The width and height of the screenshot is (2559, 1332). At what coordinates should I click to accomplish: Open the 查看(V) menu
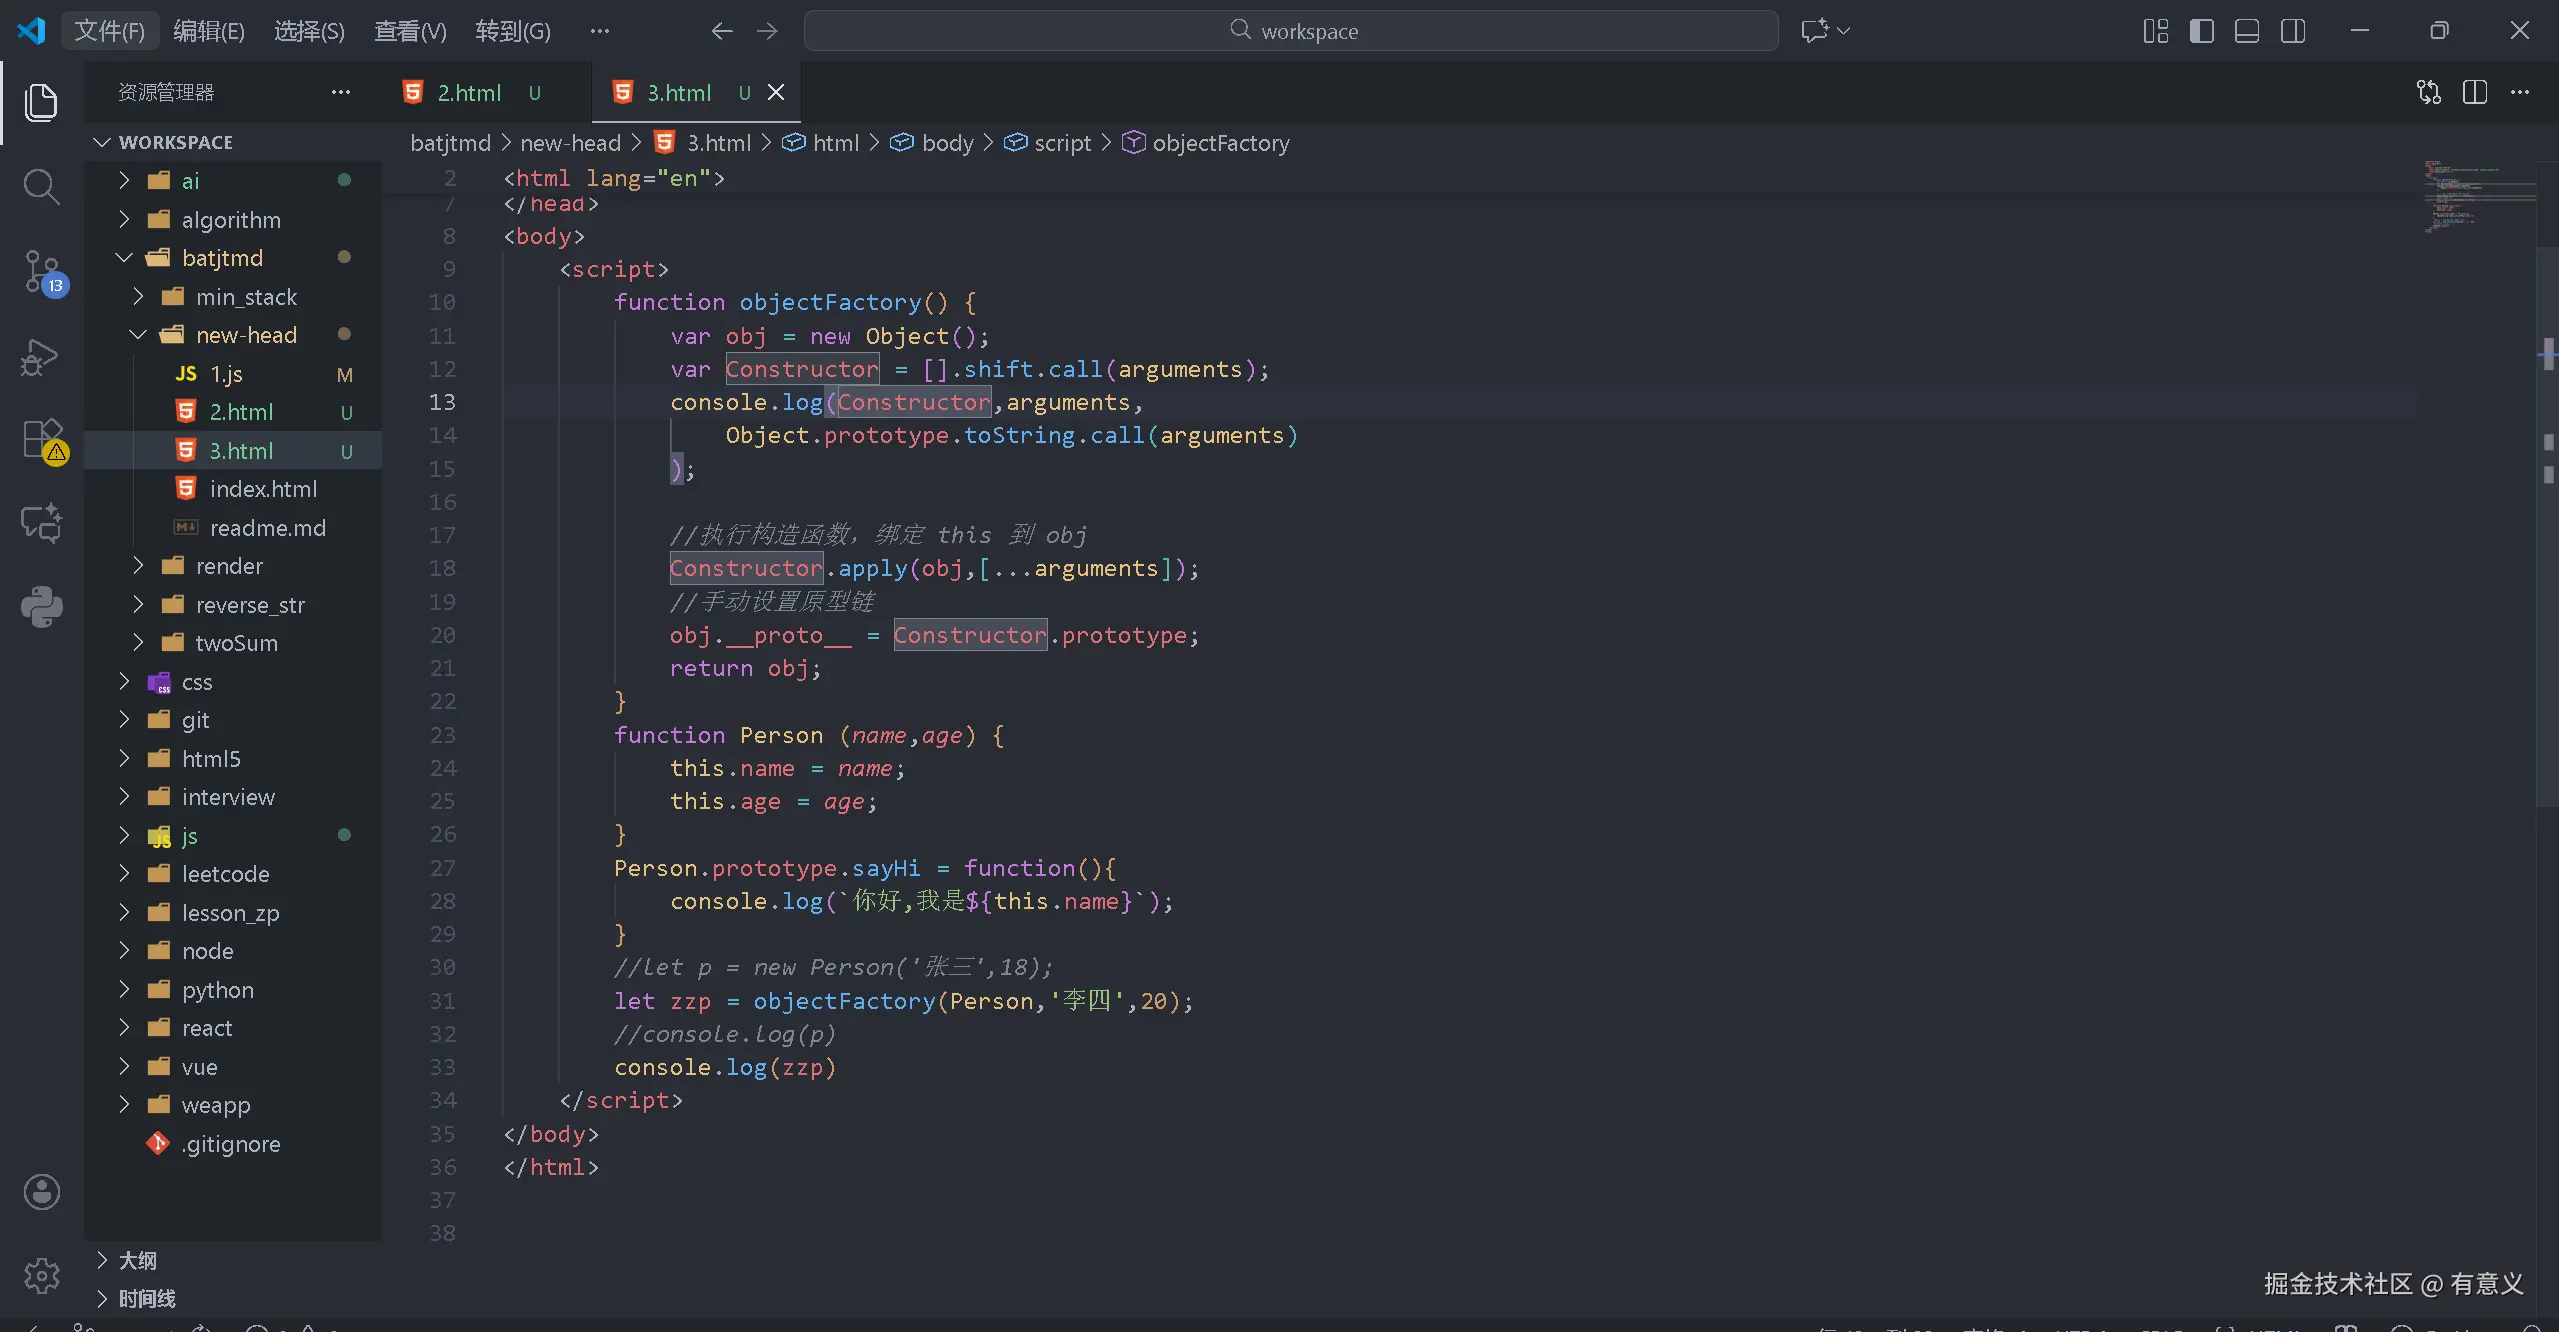click(x=410, y=31)
